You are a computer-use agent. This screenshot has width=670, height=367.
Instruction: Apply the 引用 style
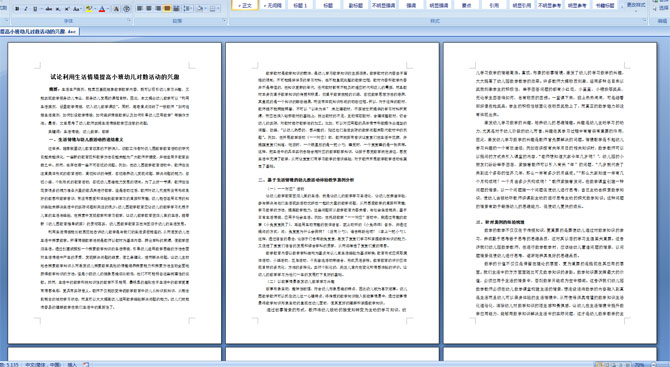tap(494, 5)
